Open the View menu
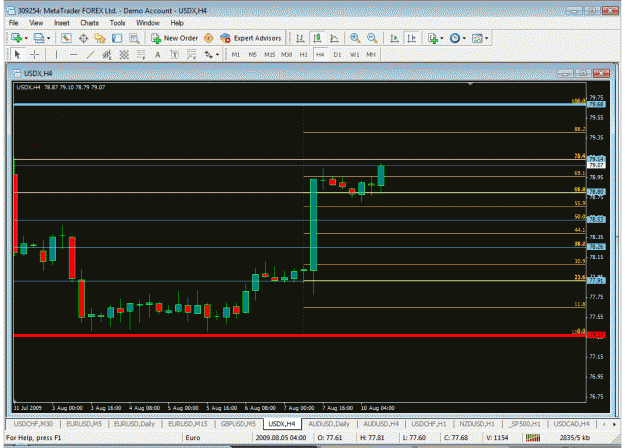625x448 pixels. tap(36, 23)
